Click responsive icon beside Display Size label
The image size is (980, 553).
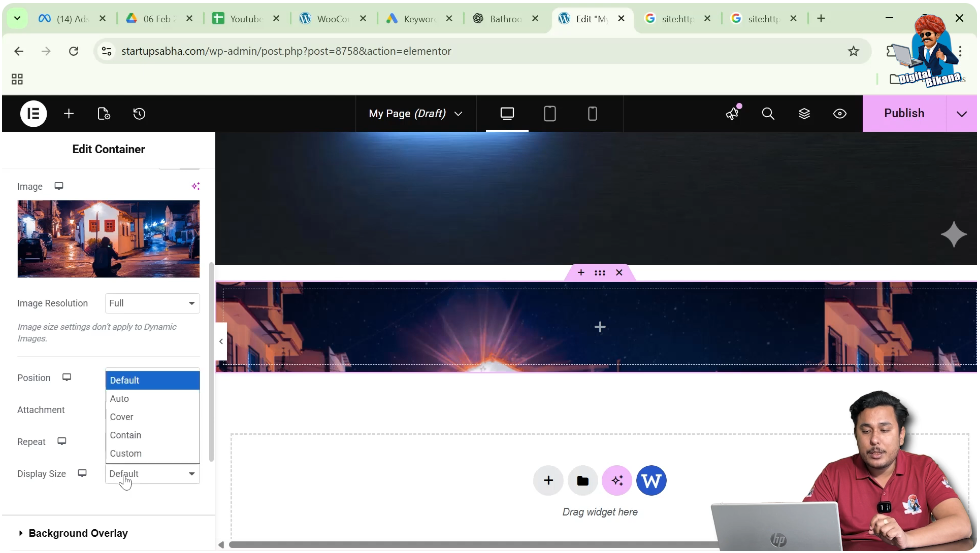pyautogui.click(x=82, y=473)
